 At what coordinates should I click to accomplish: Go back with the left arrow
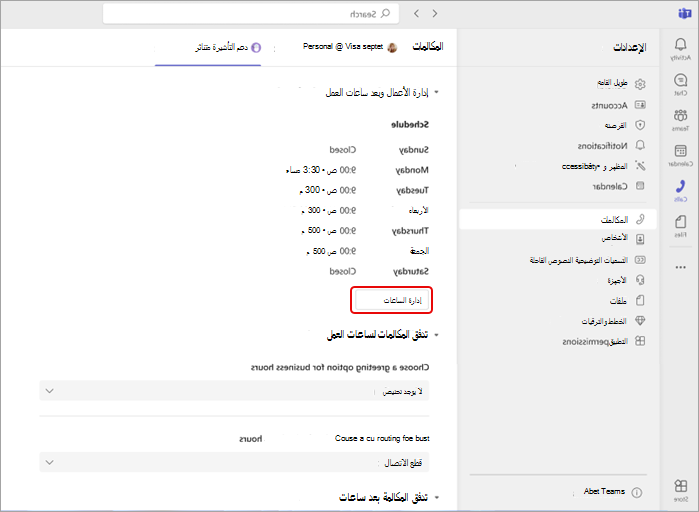(416, 13)
